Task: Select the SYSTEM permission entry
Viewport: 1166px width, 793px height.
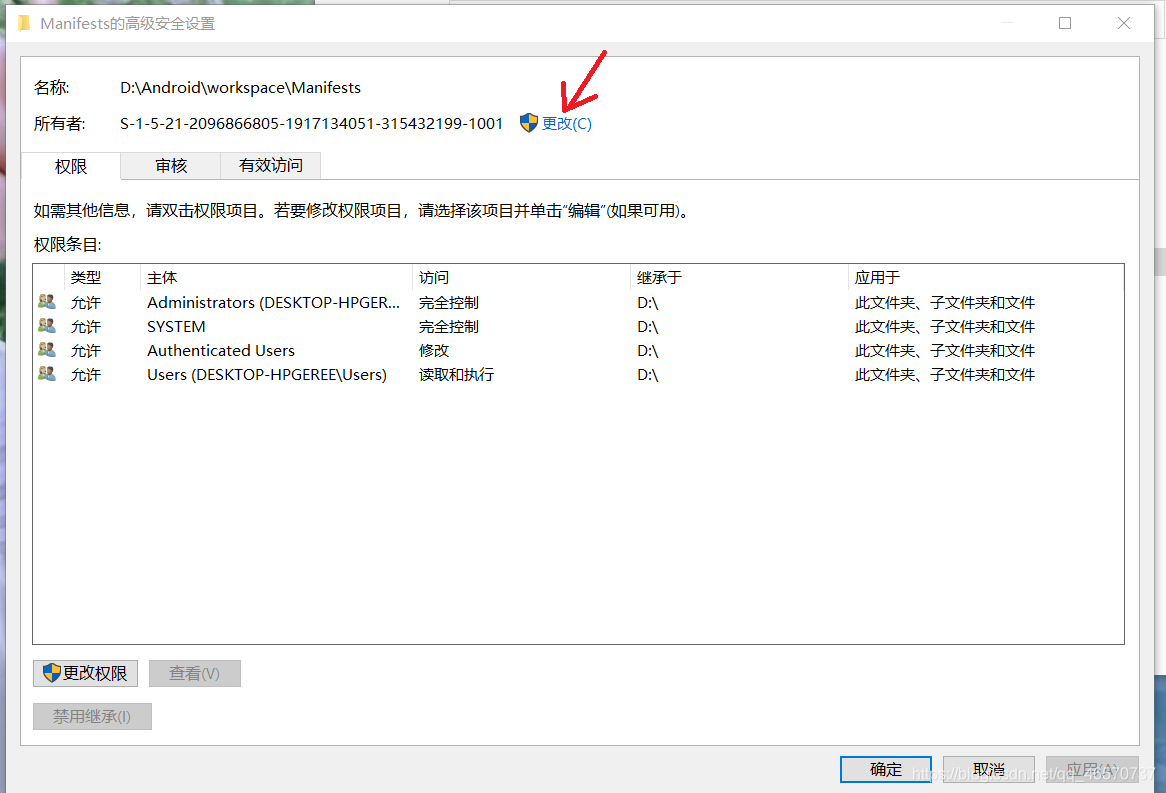Action: tap(578, 327)
